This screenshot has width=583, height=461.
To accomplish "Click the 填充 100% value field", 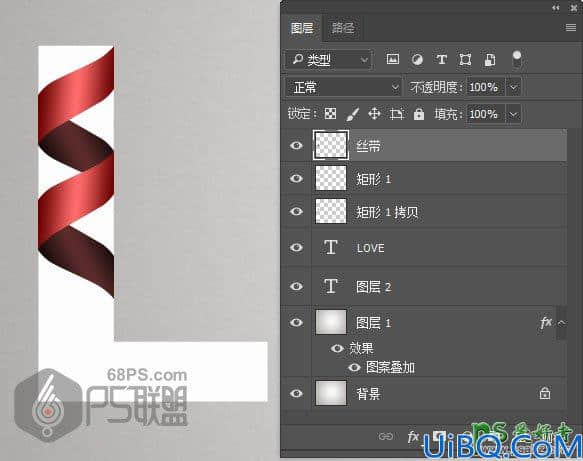I will [485, 114].
